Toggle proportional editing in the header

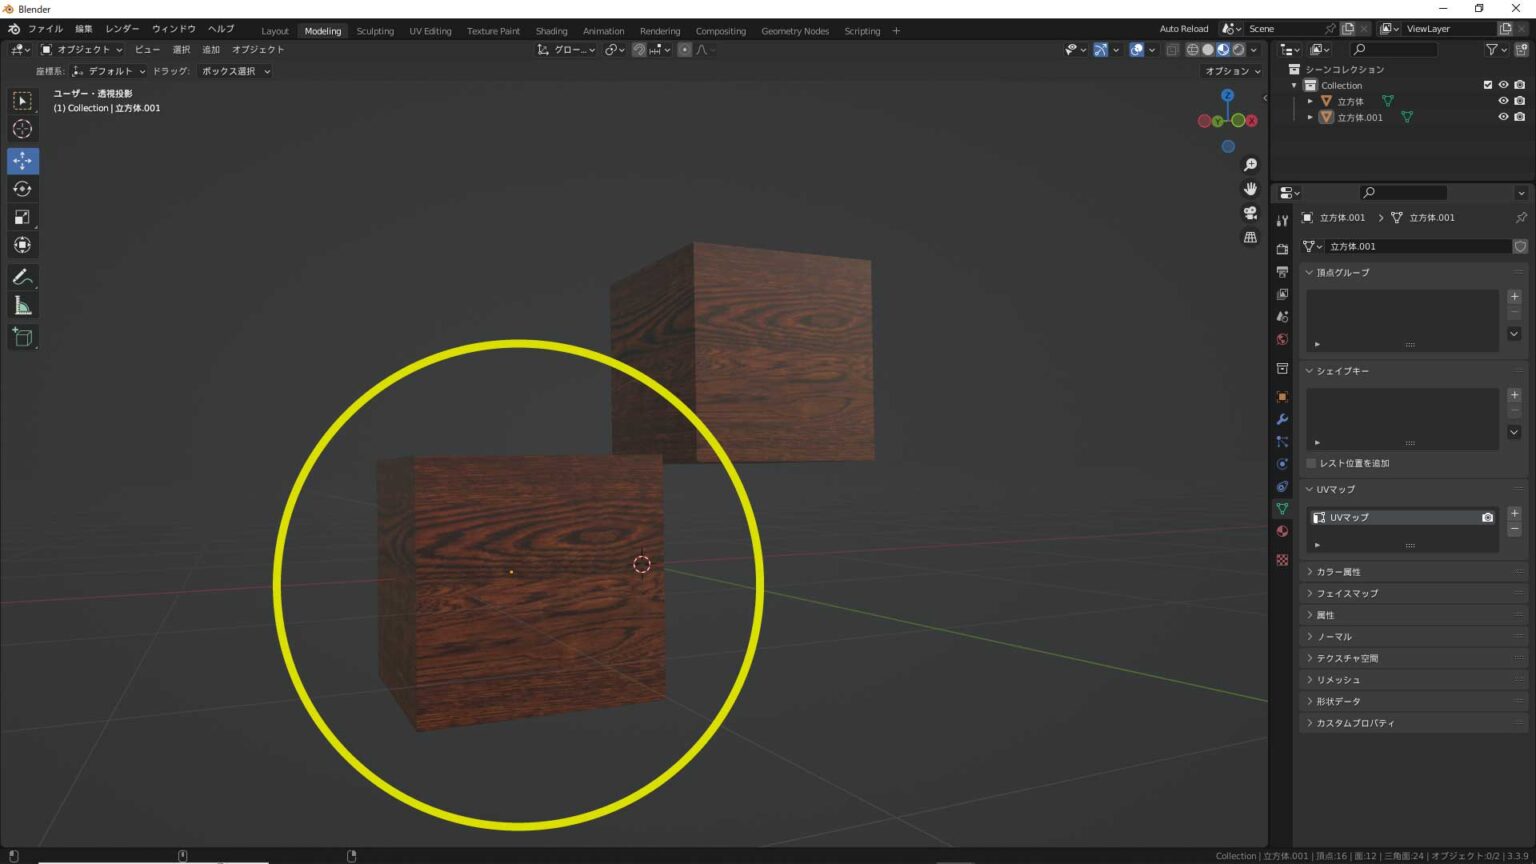(685, 49)
